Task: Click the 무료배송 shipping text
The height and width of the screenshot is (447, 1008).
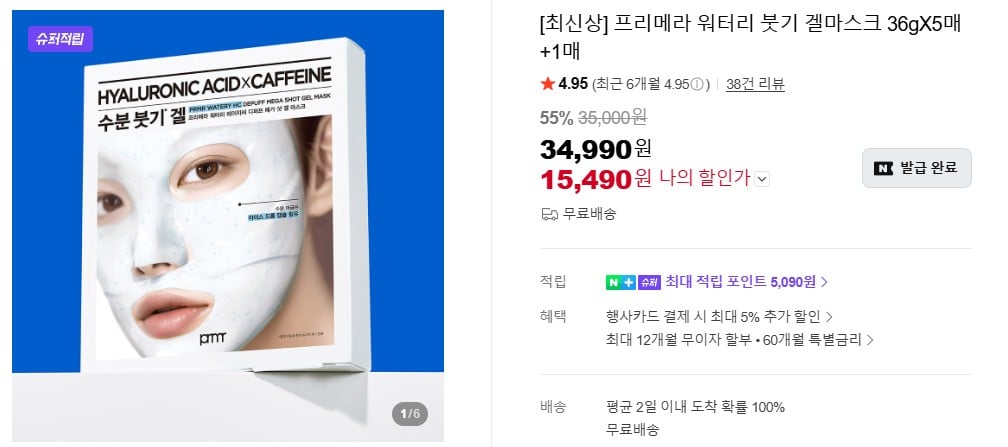Action: [x=589, y=214]
